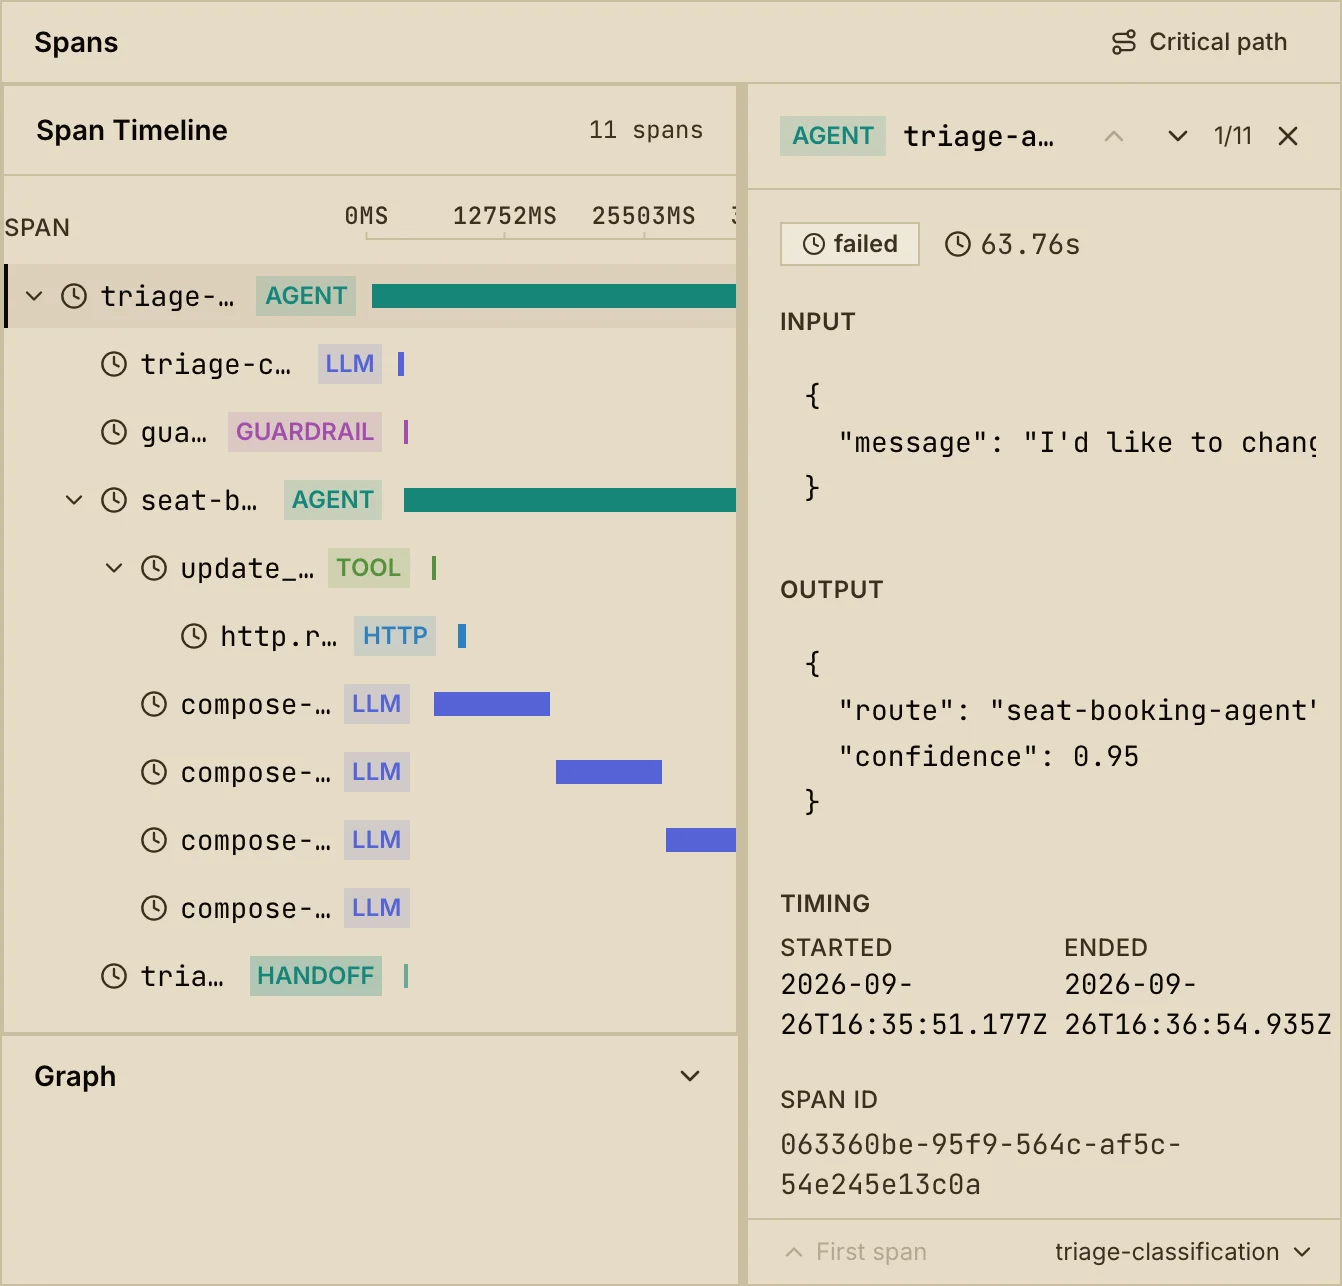The width and height of the screenshot is (1342, 1286).
Task: Click the http.r… HTTP timeline bar
Action: pyautogui.click(x=462, y=636)
